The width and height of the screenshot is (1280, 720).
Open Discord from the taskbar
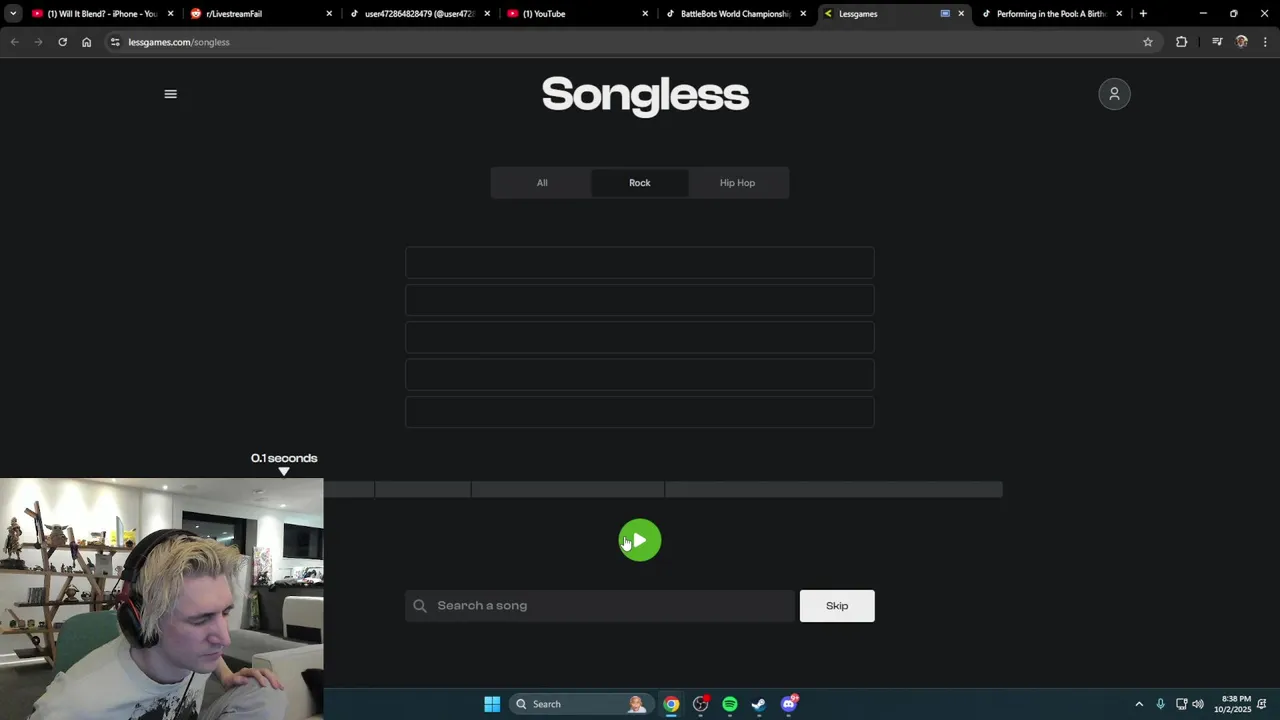click(789, 704)
